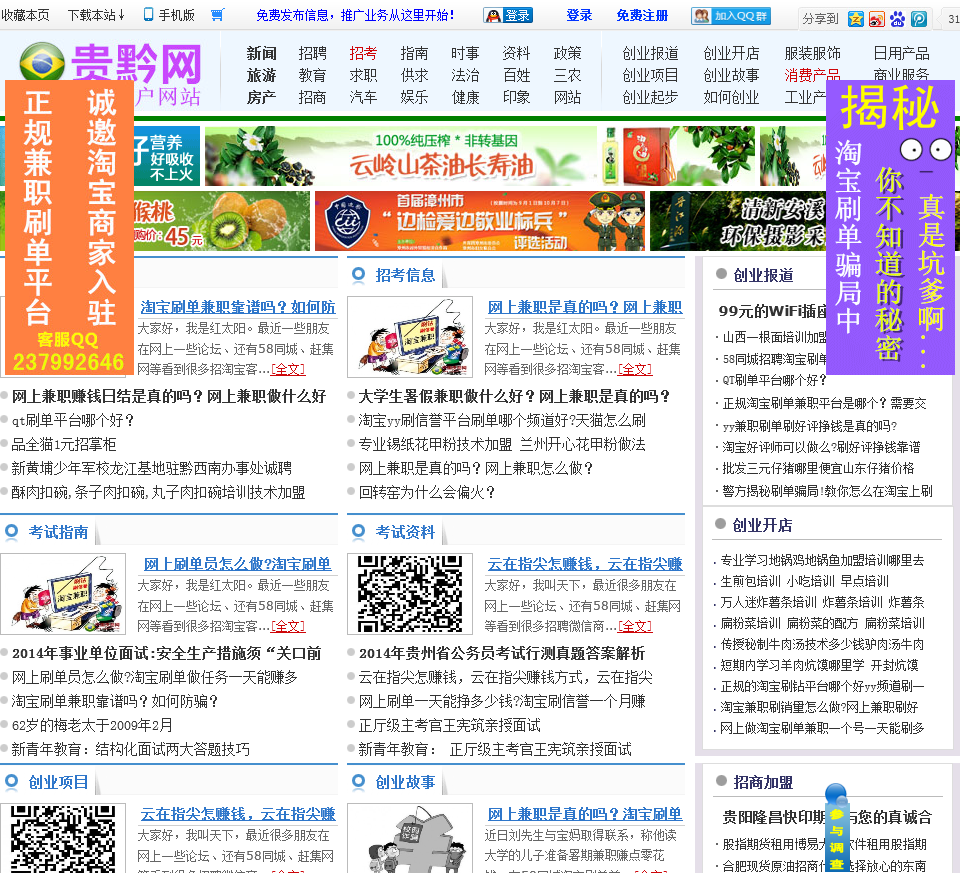Click the 考试指南 section heading
The width and height of the screenshot is (960, 873).
click(x=58, y=532)
